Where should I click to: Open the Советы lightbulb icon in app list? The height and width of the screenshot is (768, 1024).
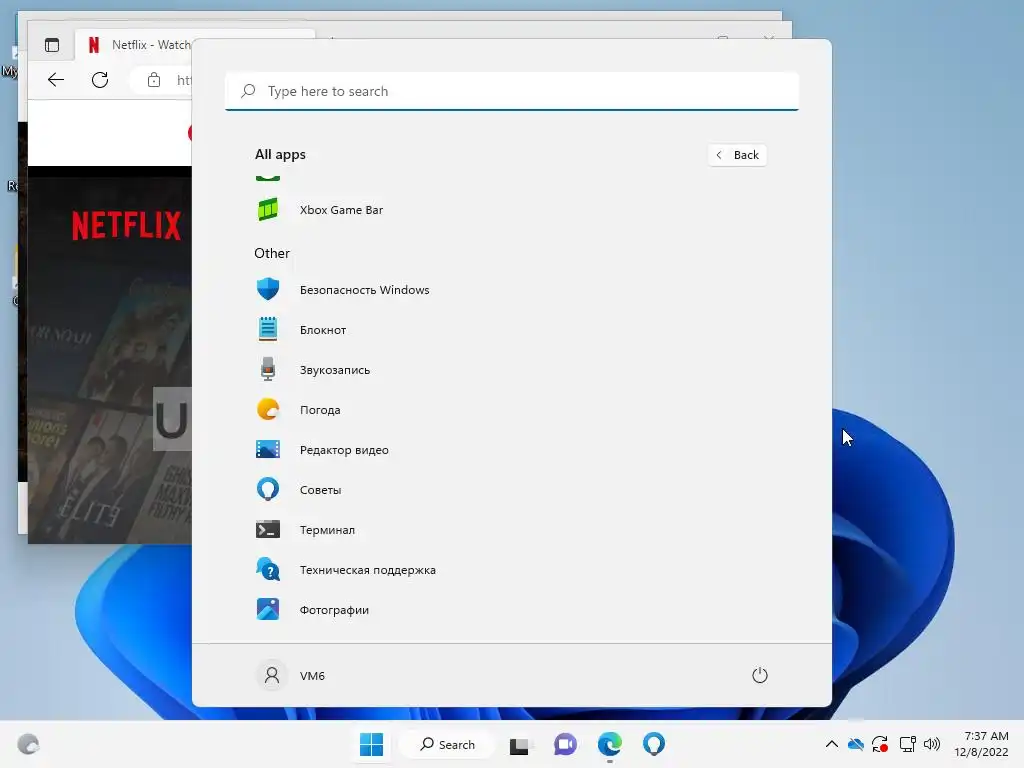click(268, 489)
